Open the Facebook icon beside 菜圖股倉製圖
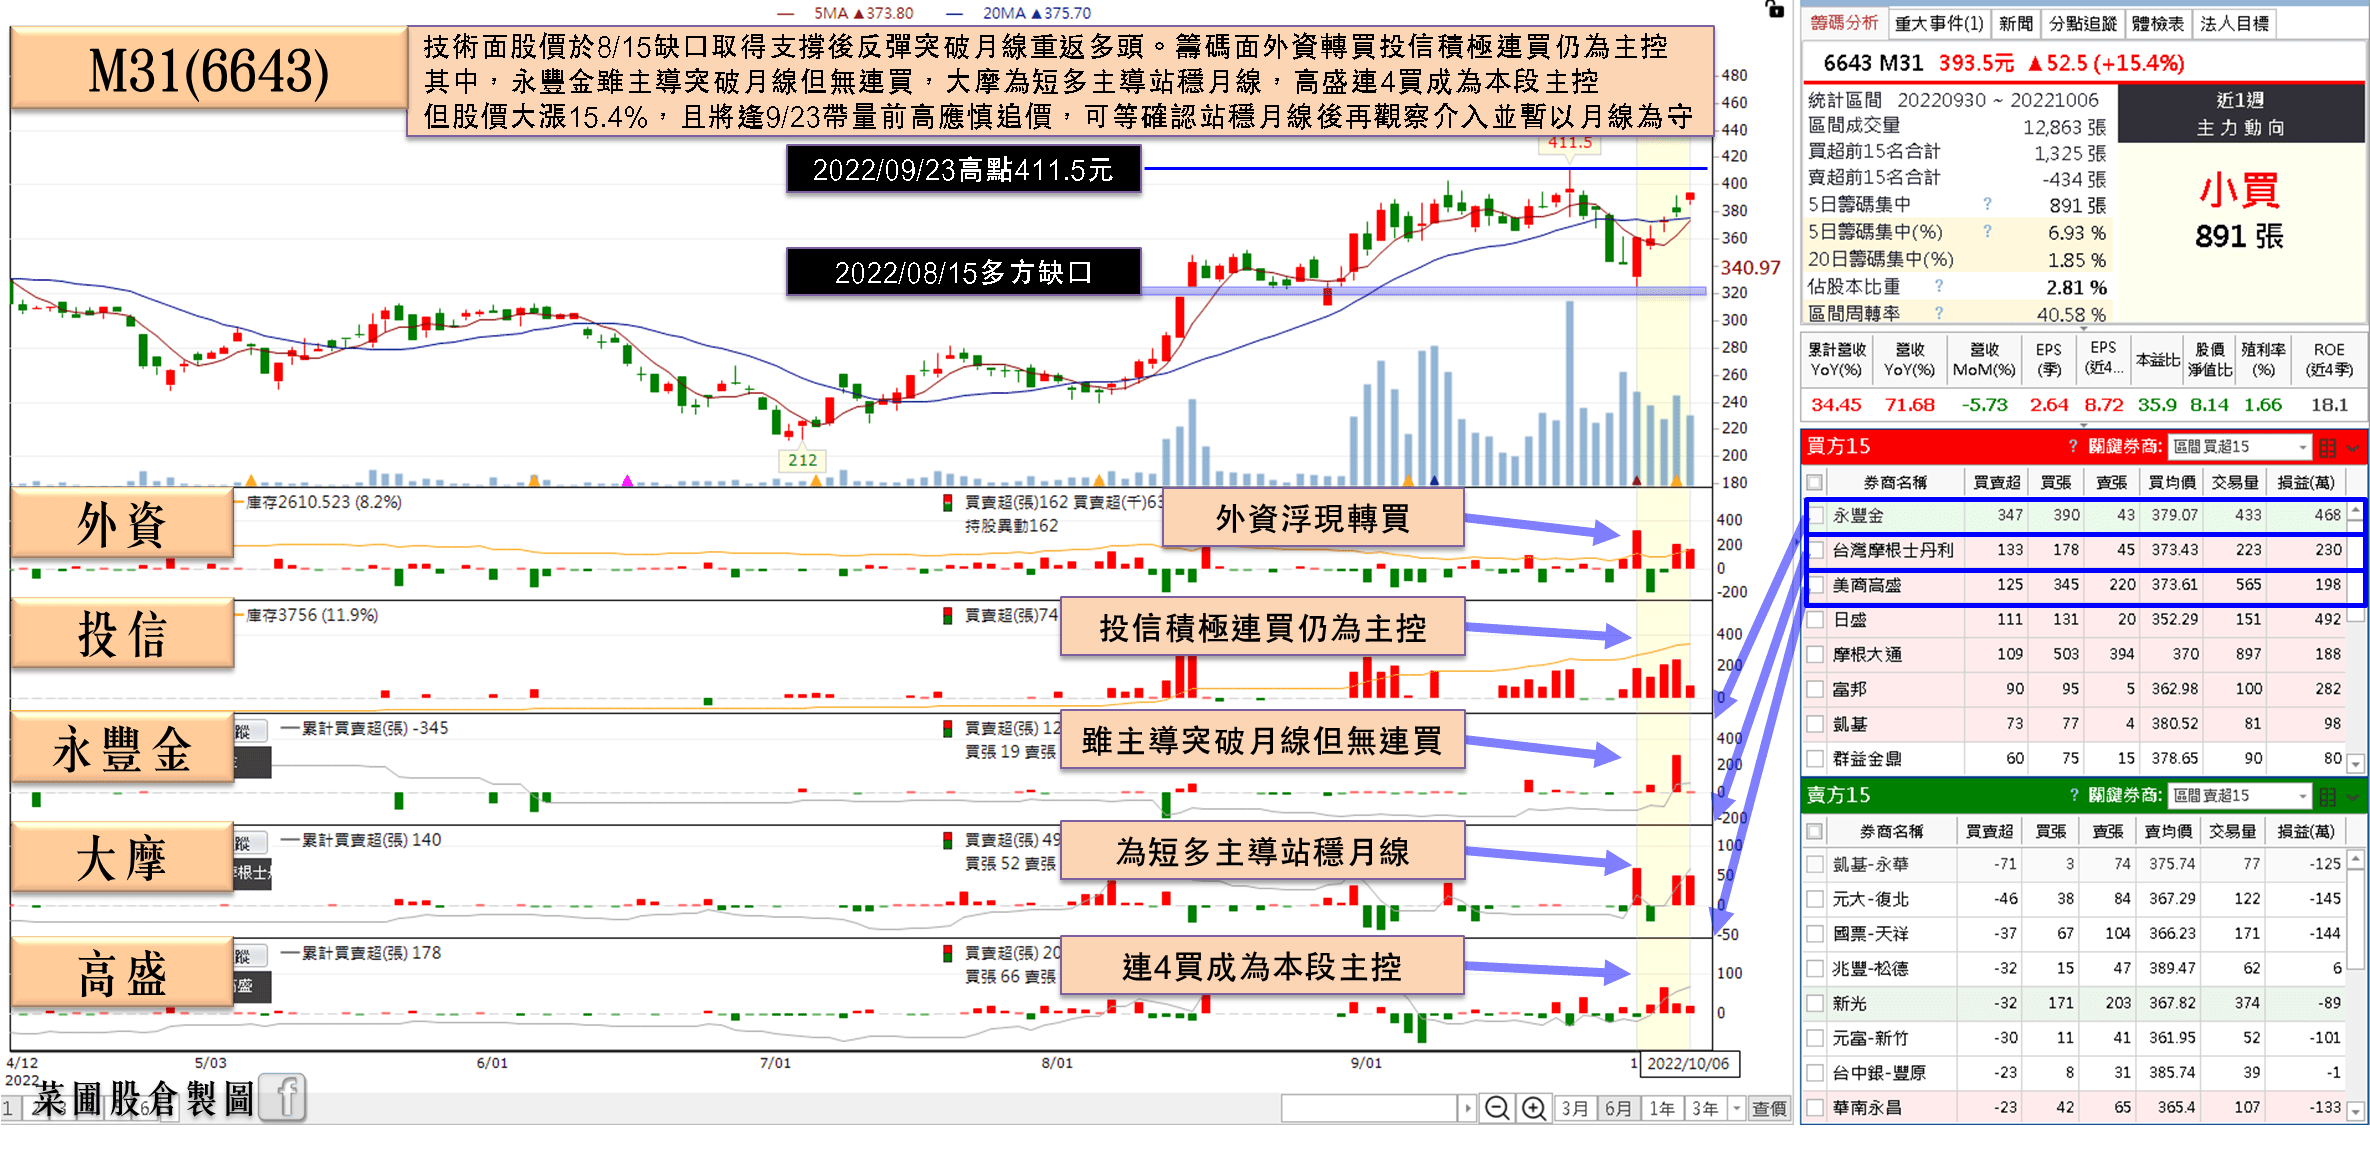 tap(284, 1098)
